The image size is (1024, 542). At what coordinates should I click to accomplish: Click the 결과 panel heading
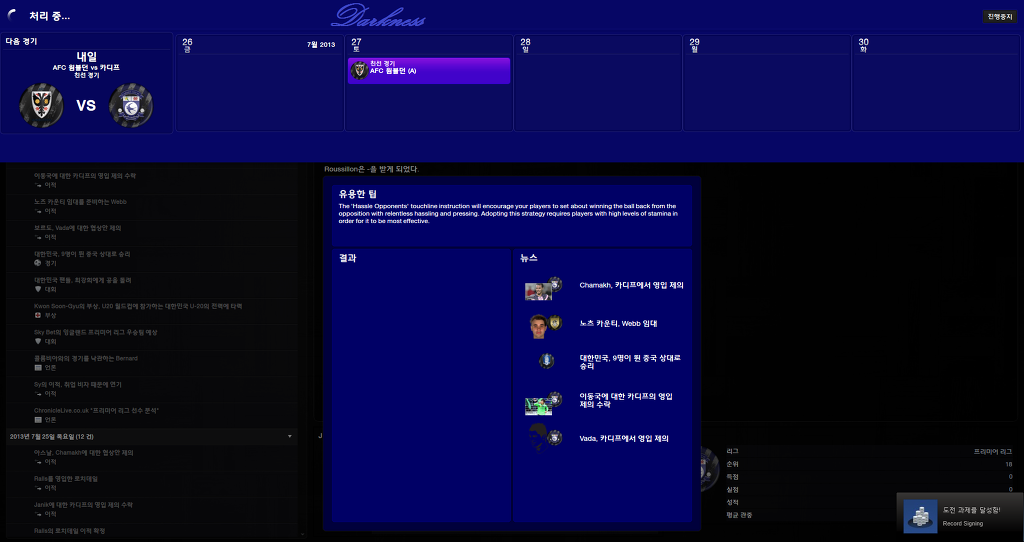(x=347, y=258)
